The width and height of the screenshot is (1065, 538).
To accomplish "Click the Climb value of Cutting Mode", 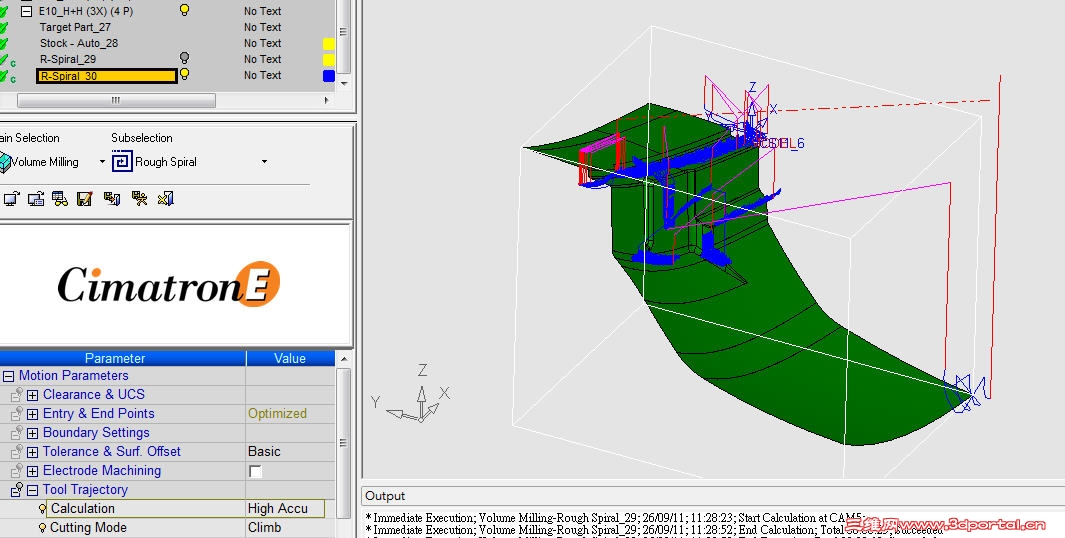I will [264, 527].
